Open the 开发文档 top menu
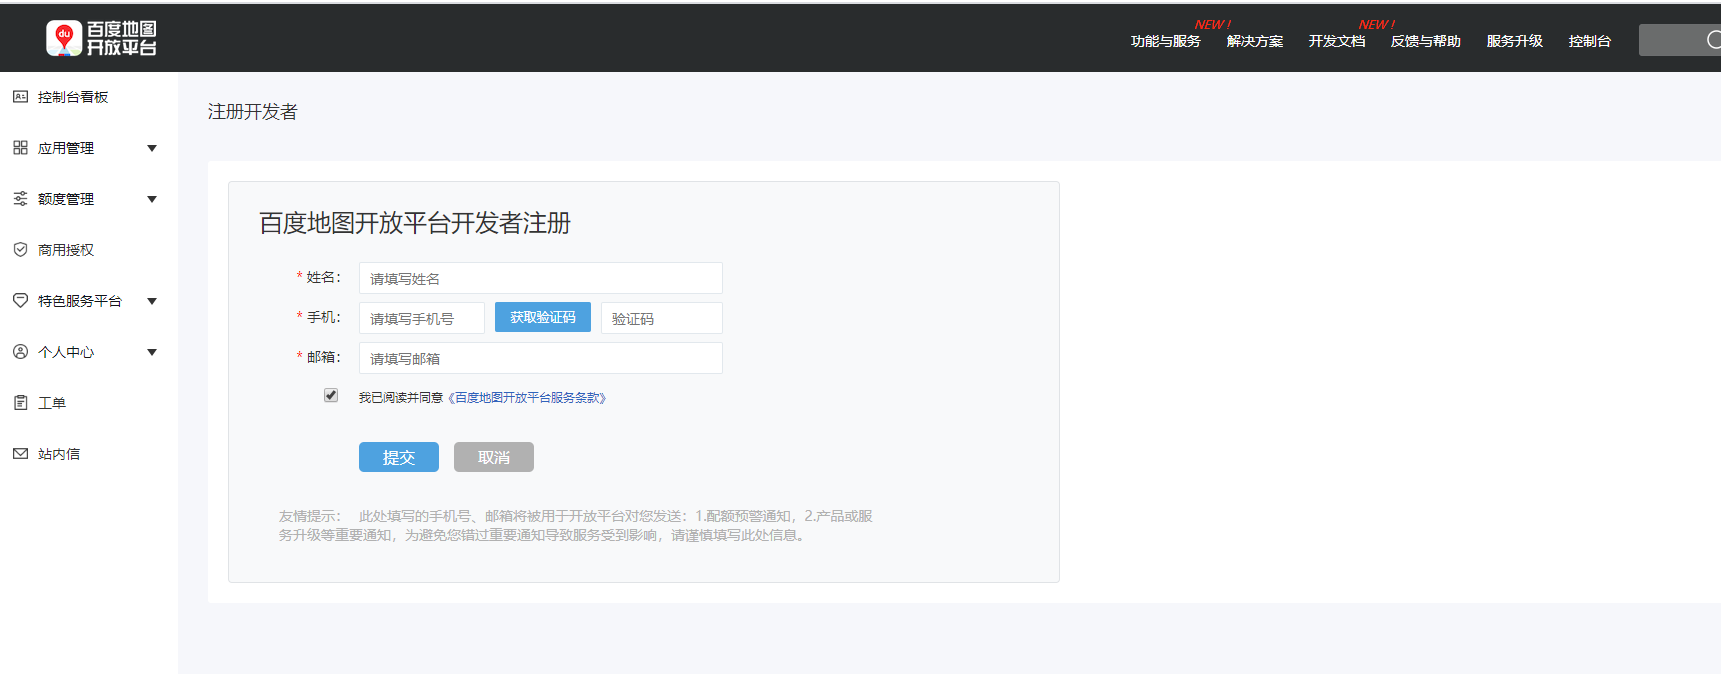 [x=1336, y=41]
